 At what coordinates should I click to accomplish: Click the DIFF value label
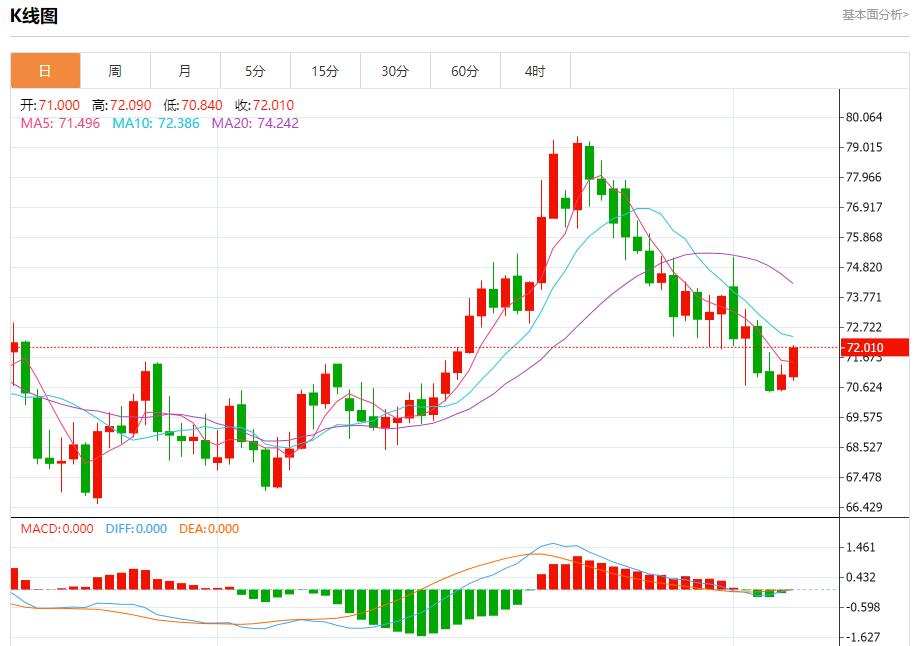point(137,529)
